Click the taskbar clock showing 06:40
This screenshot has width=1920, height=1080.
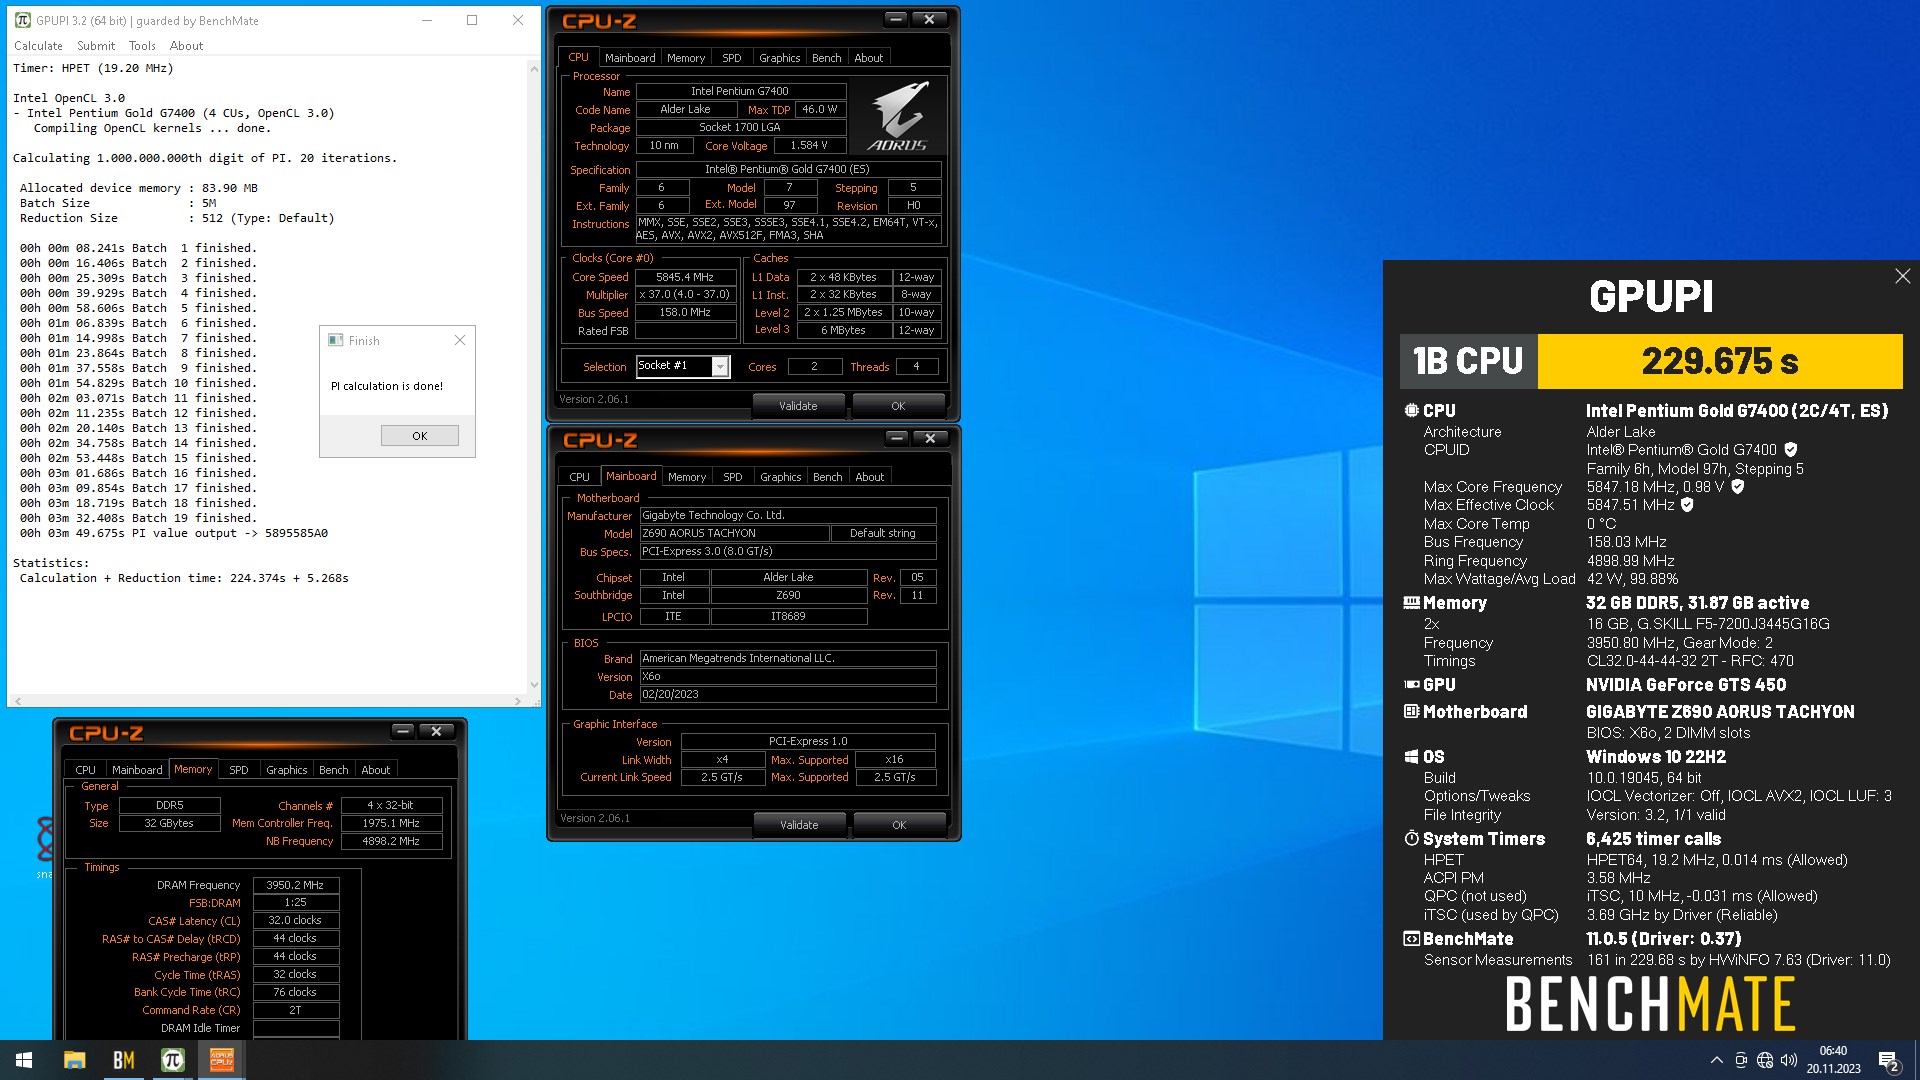point(1833,1060)
